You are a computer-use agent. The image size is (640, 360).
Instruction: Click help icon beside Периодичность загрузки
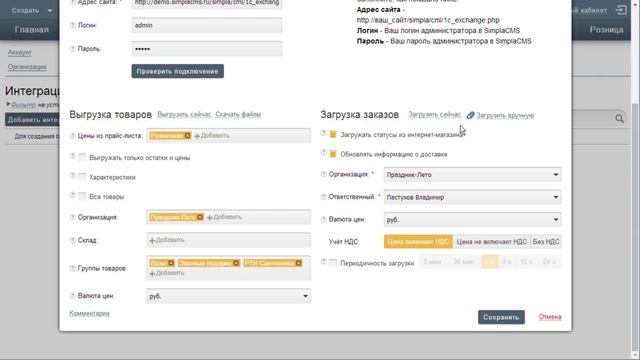pos(324,262)
